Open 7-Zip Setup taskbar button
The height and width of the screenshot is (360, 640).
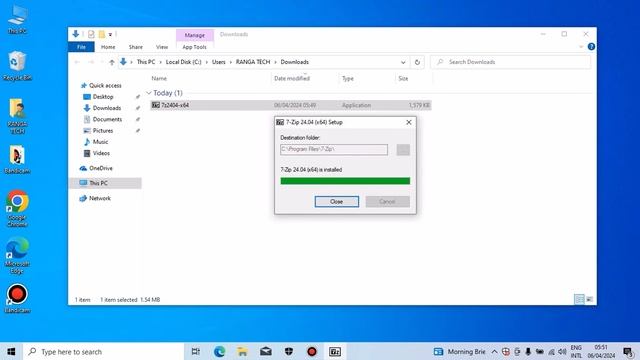335,351
